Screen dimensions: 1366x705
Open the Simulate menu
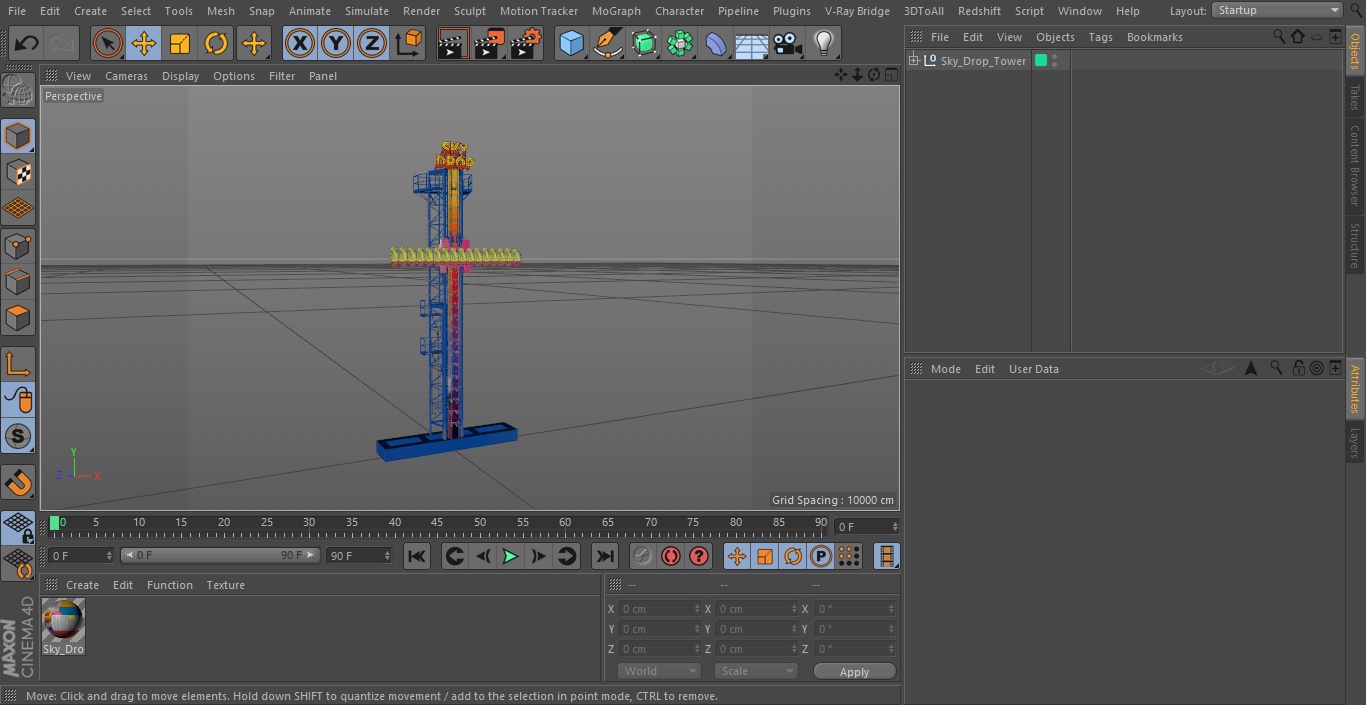(x=367, y=11)
